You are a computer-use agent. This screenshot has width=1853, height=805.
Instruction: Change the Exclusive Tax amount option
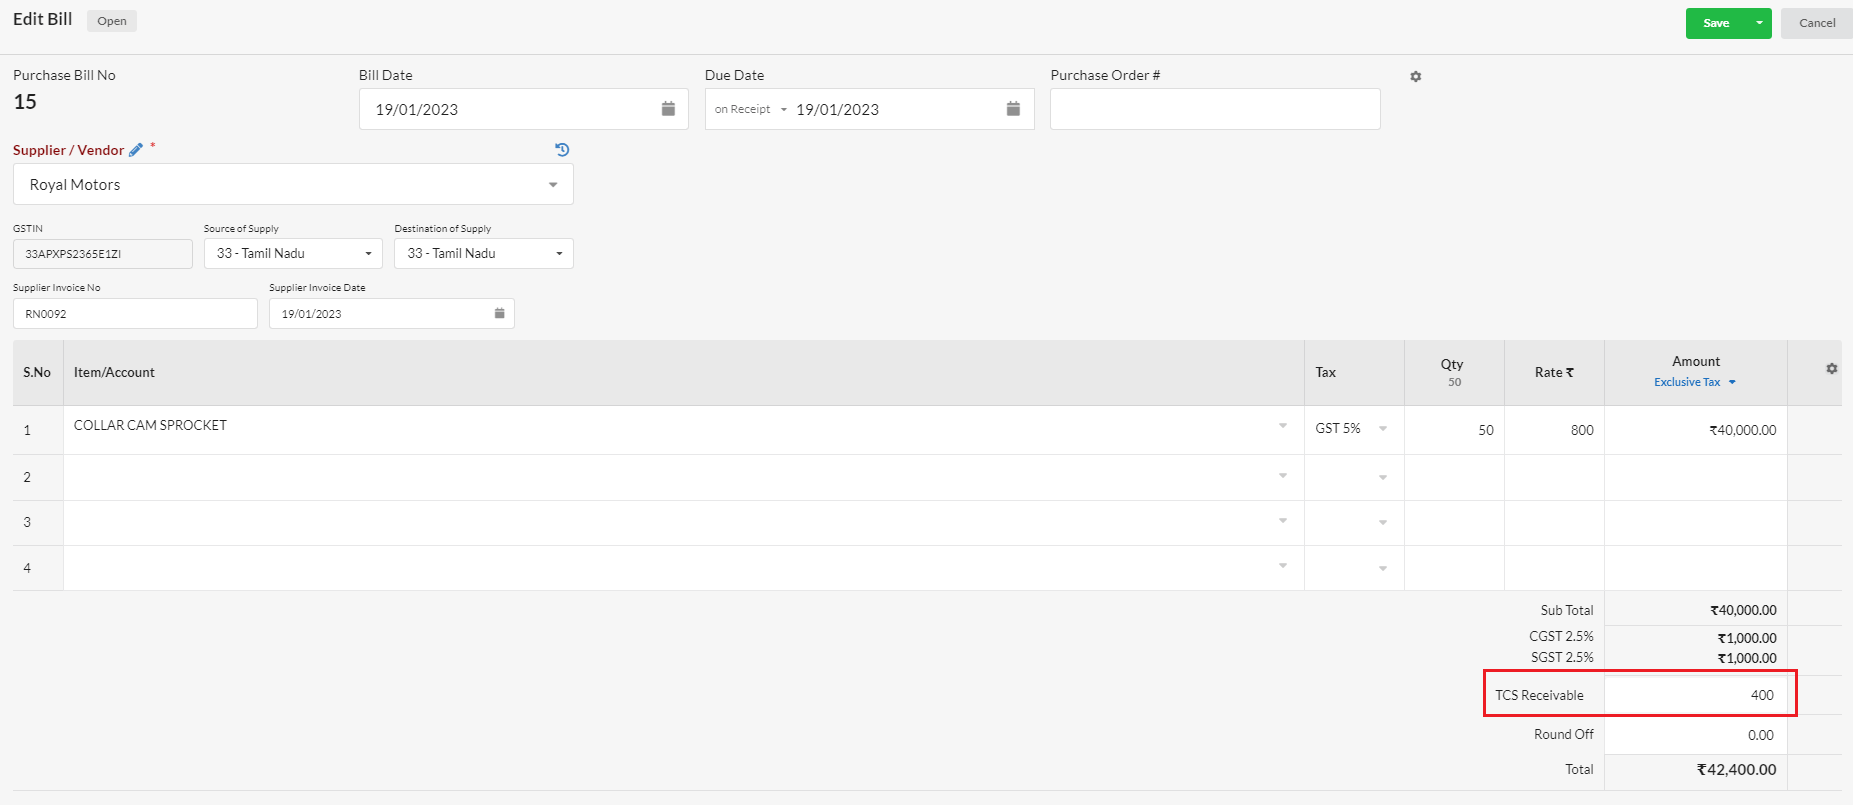pos(1695,382)
